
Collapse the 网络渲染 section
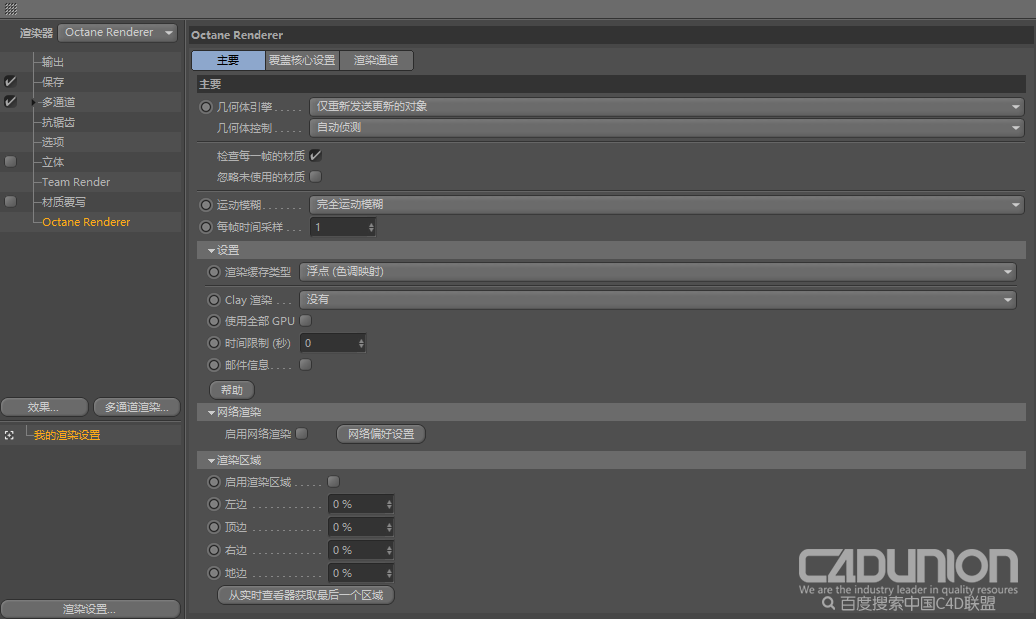pos(211,412)
